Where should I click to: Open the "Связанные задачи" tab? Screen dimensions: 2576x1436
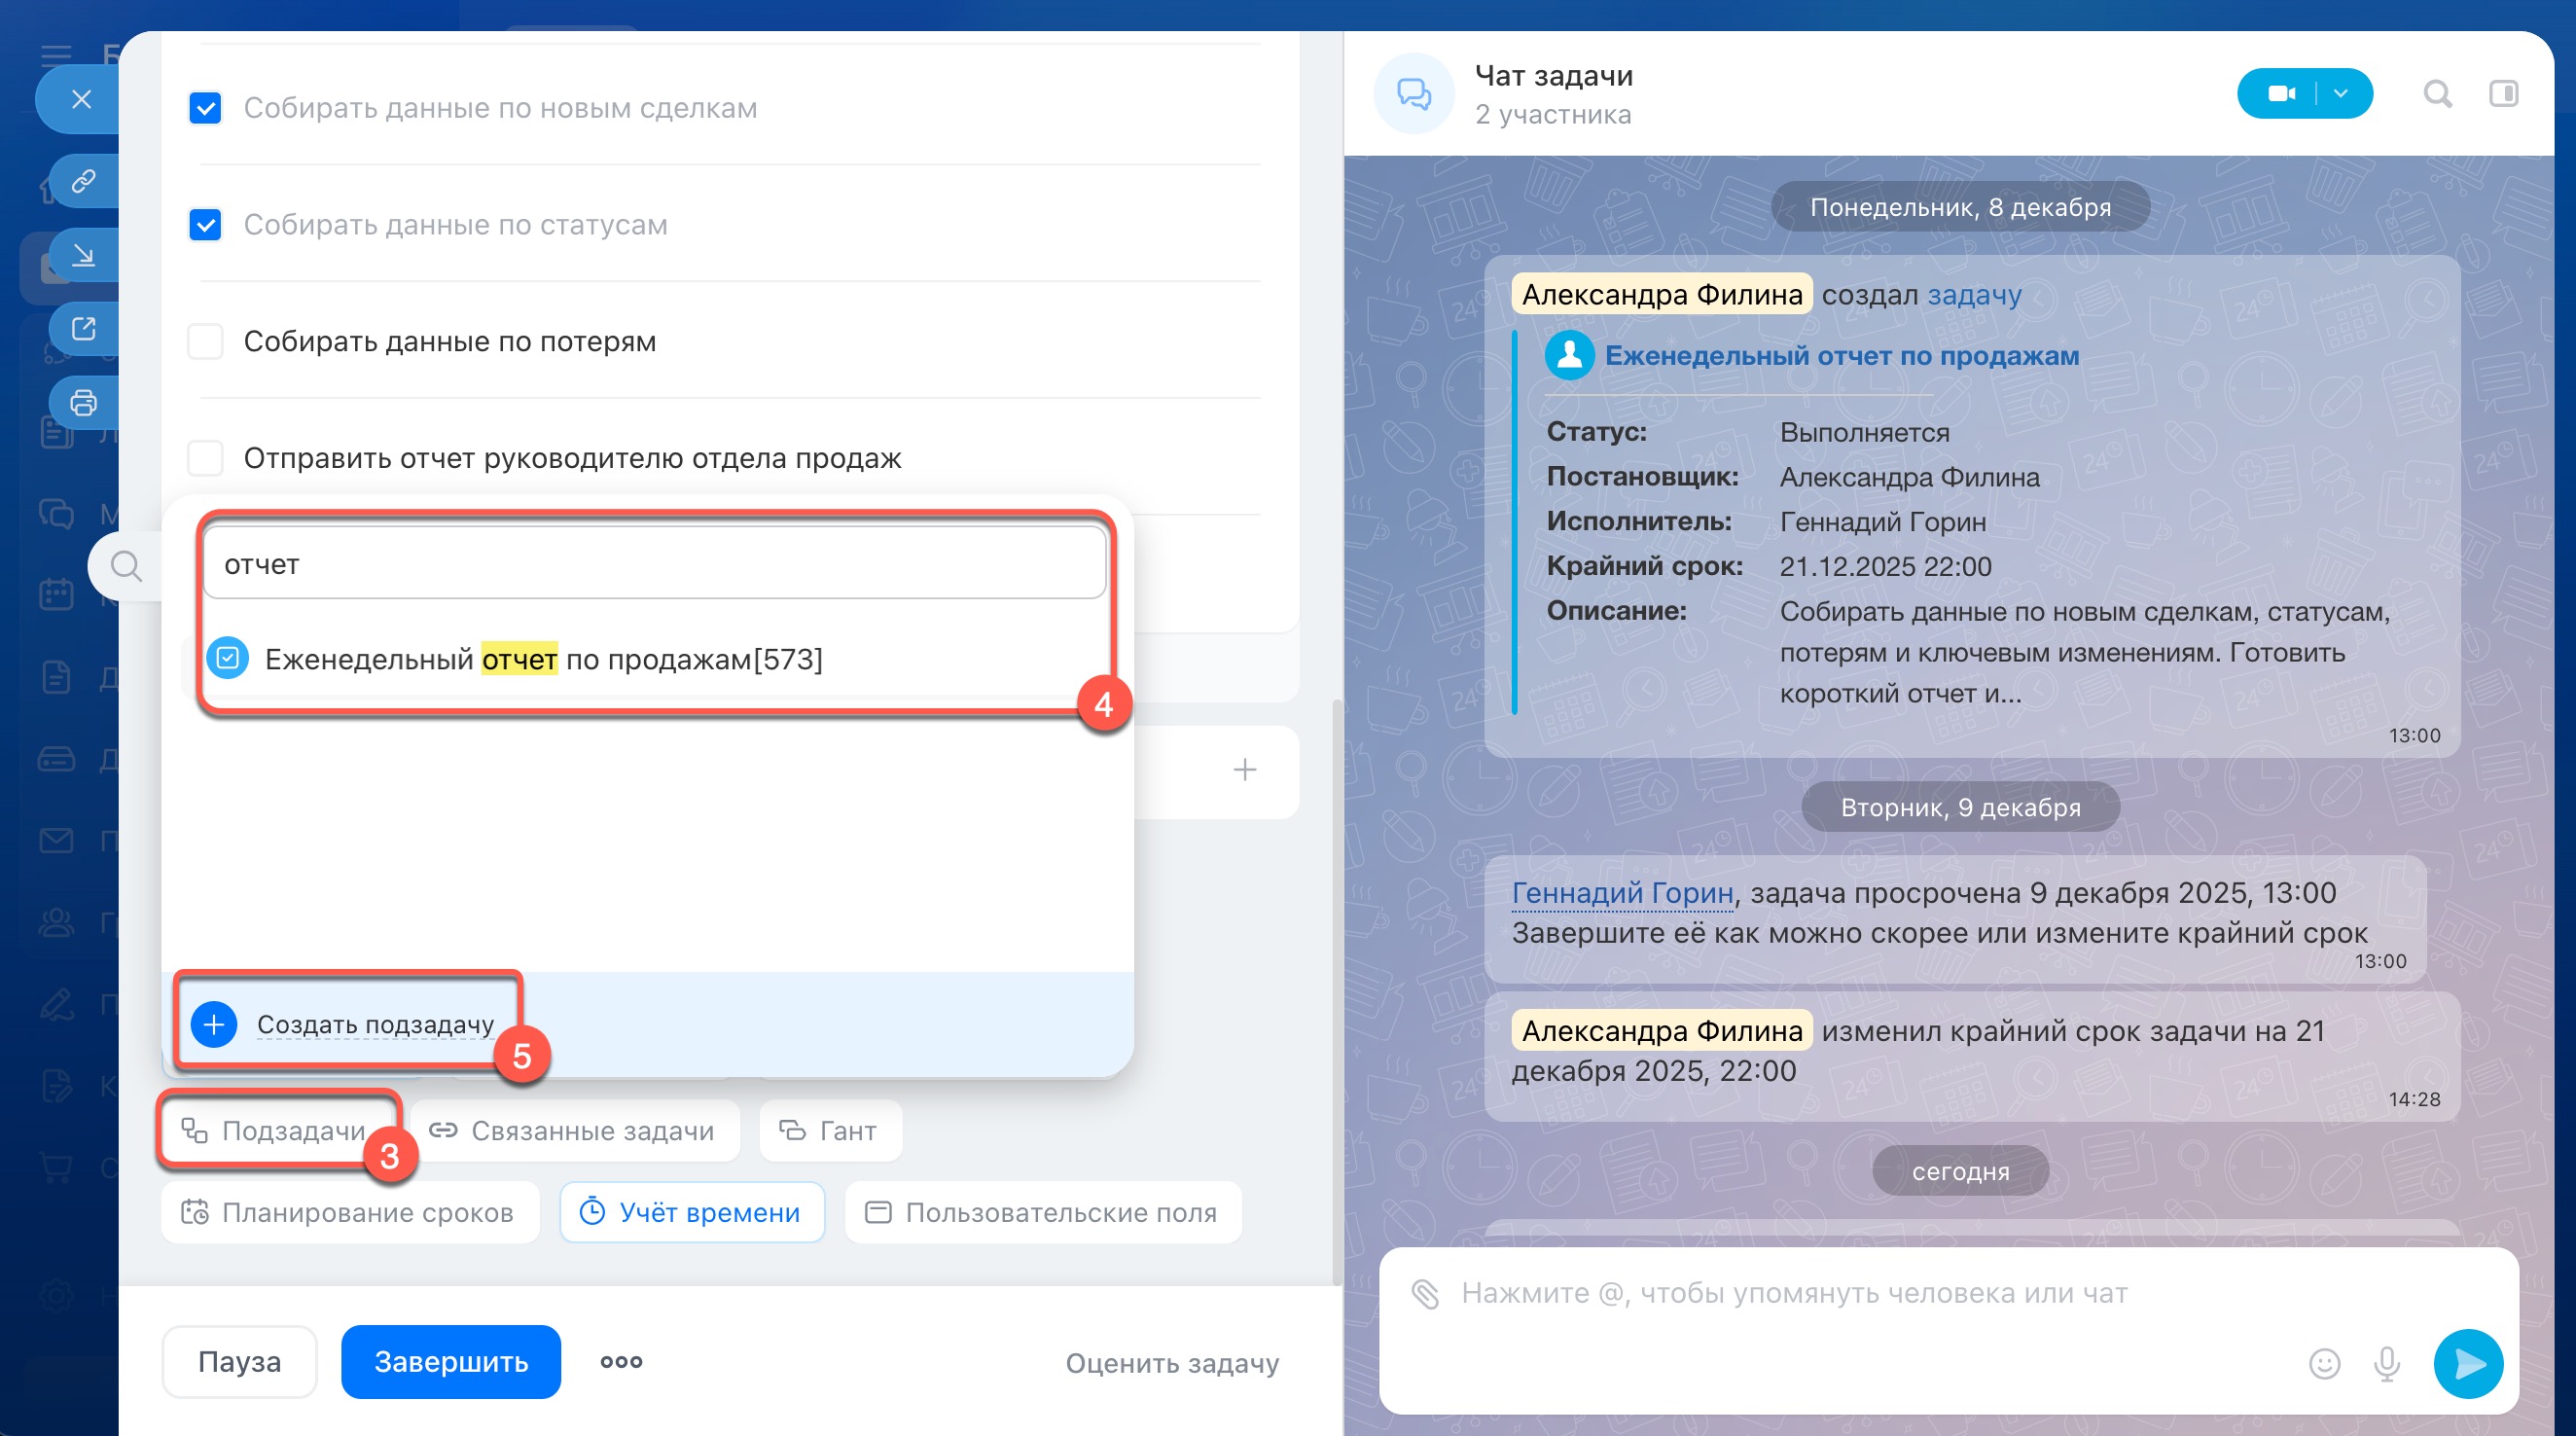[x=574, y=1131]
